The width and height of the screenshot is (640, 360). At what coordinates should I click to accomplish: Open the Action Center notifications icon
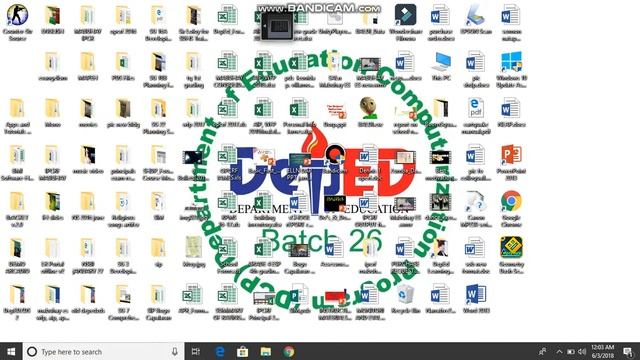pos(628,351)
